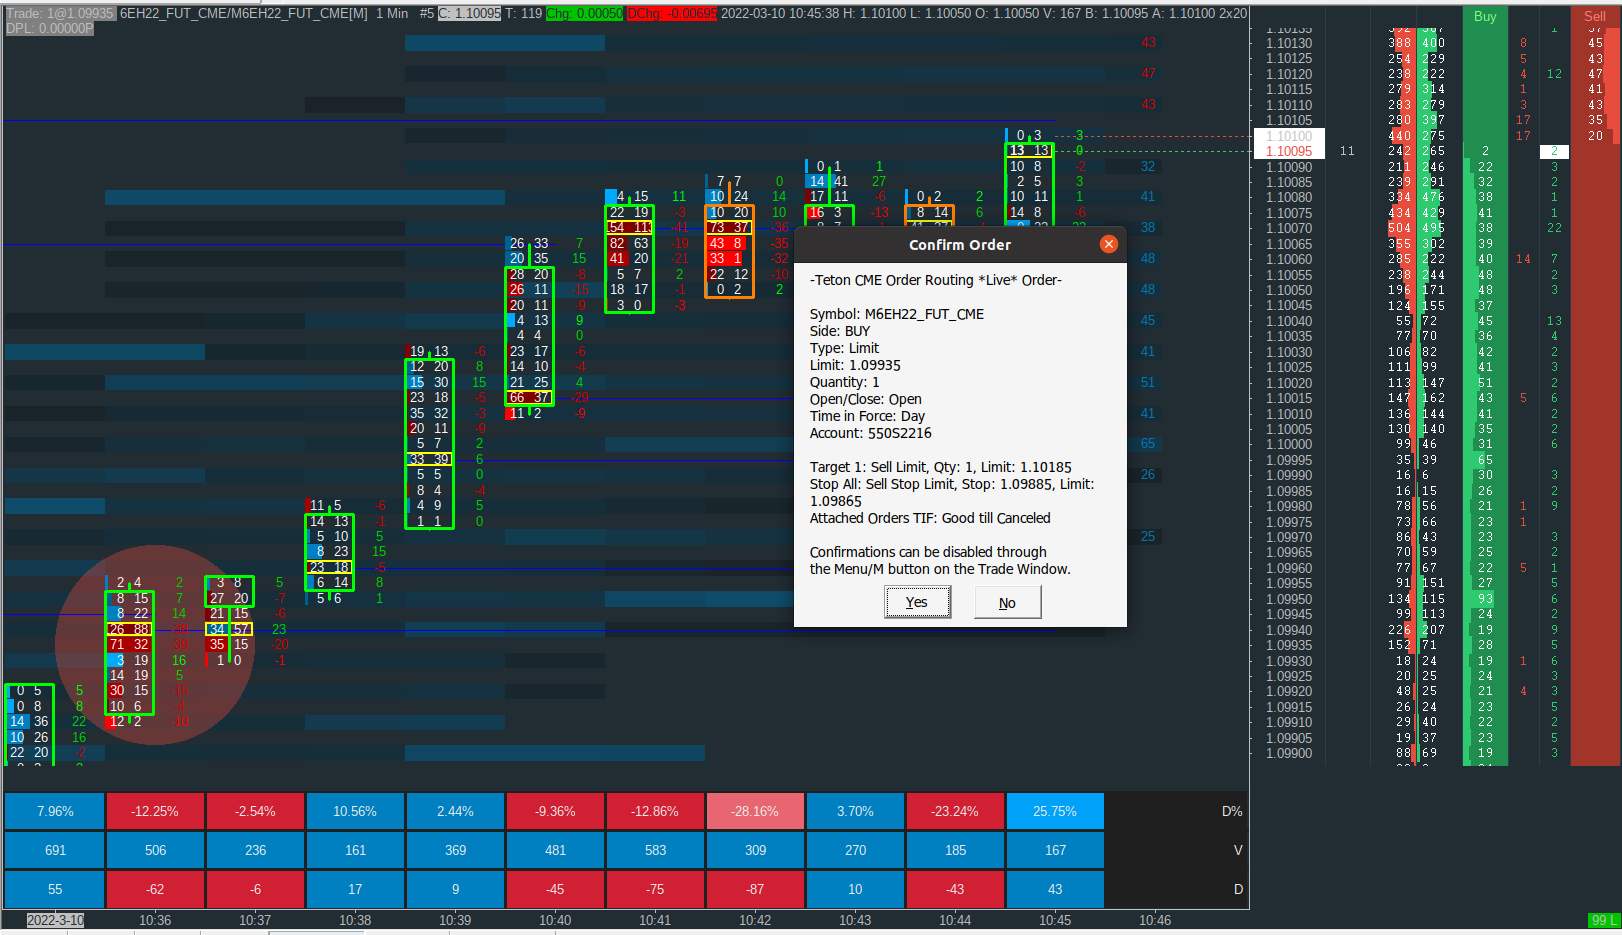The image size is (1622, 935).
Task: Click the 1.10100 price in the ladder
Action: (1289, 136)
